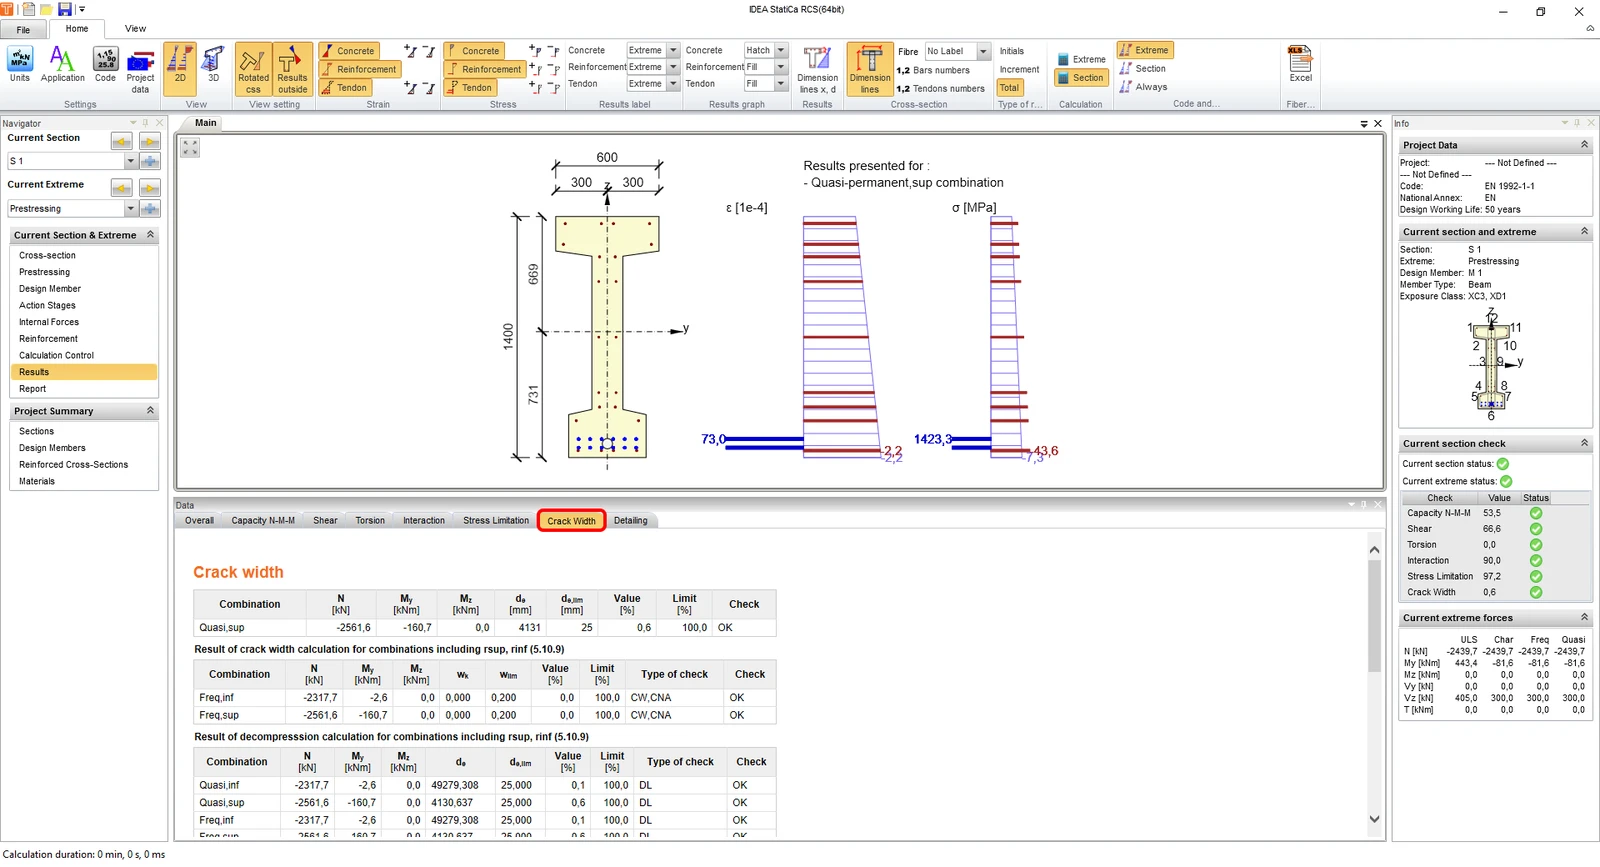Click the open folder icon in quick access toolbar
This screenshot has width=1600, height=867.
click(46, 9)
